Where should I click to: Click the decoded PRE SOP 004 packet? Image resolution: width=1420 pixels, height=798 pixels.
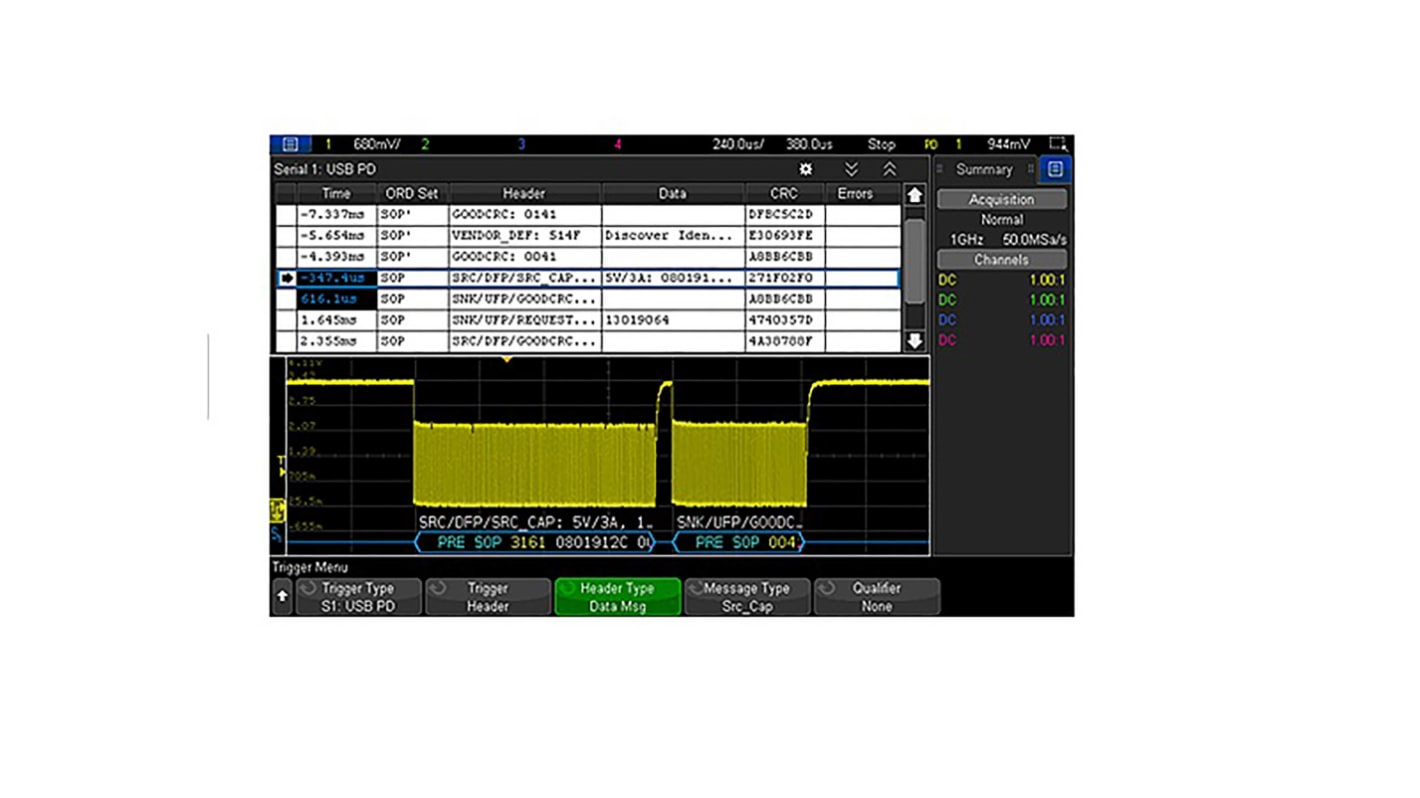738,543
